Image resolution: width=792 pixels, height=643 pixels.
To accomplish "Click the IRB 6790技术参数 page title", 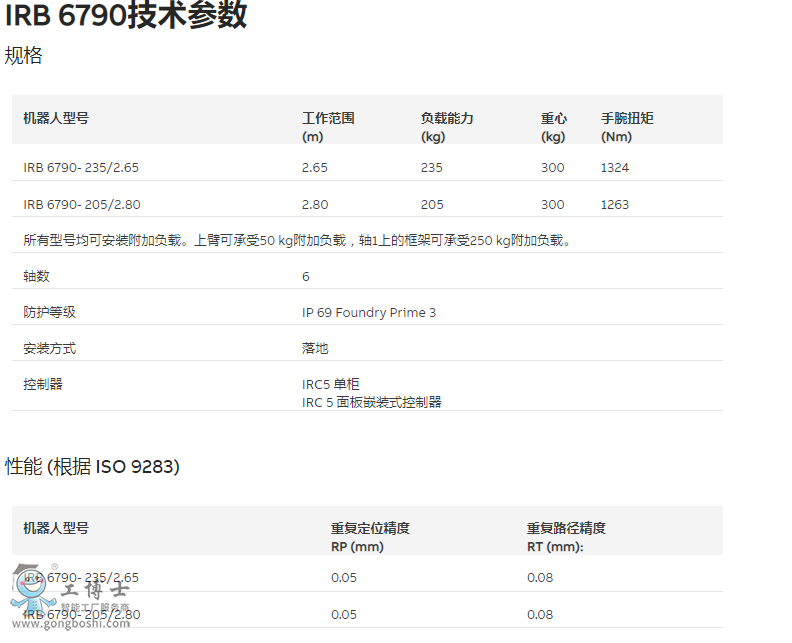I will coord(126,16).
